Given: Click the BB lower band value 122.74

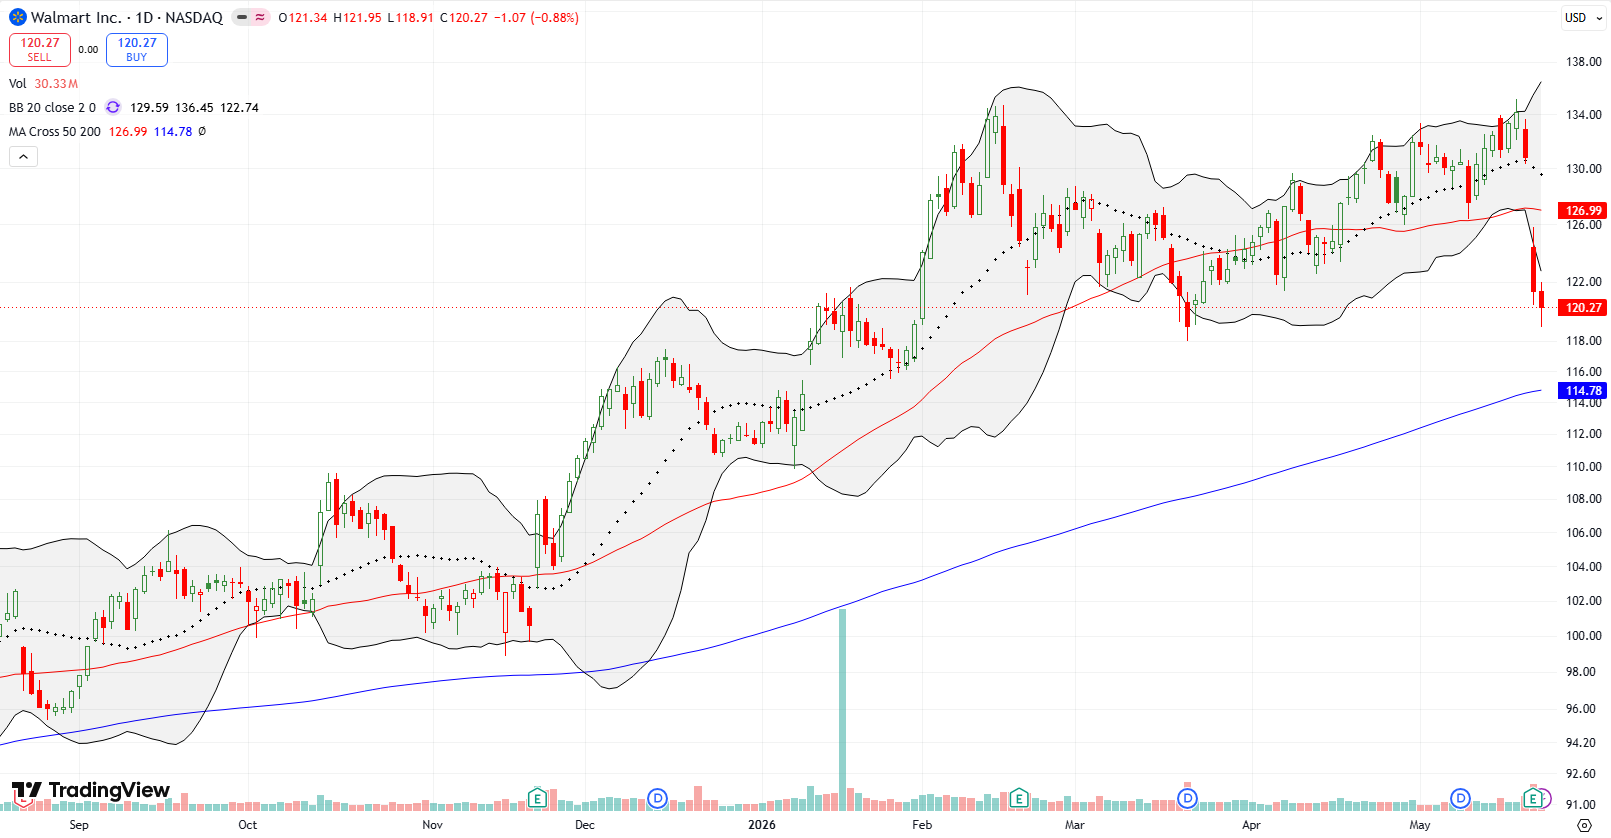Looking at the screenshot, I should click(x=239, y=108).
